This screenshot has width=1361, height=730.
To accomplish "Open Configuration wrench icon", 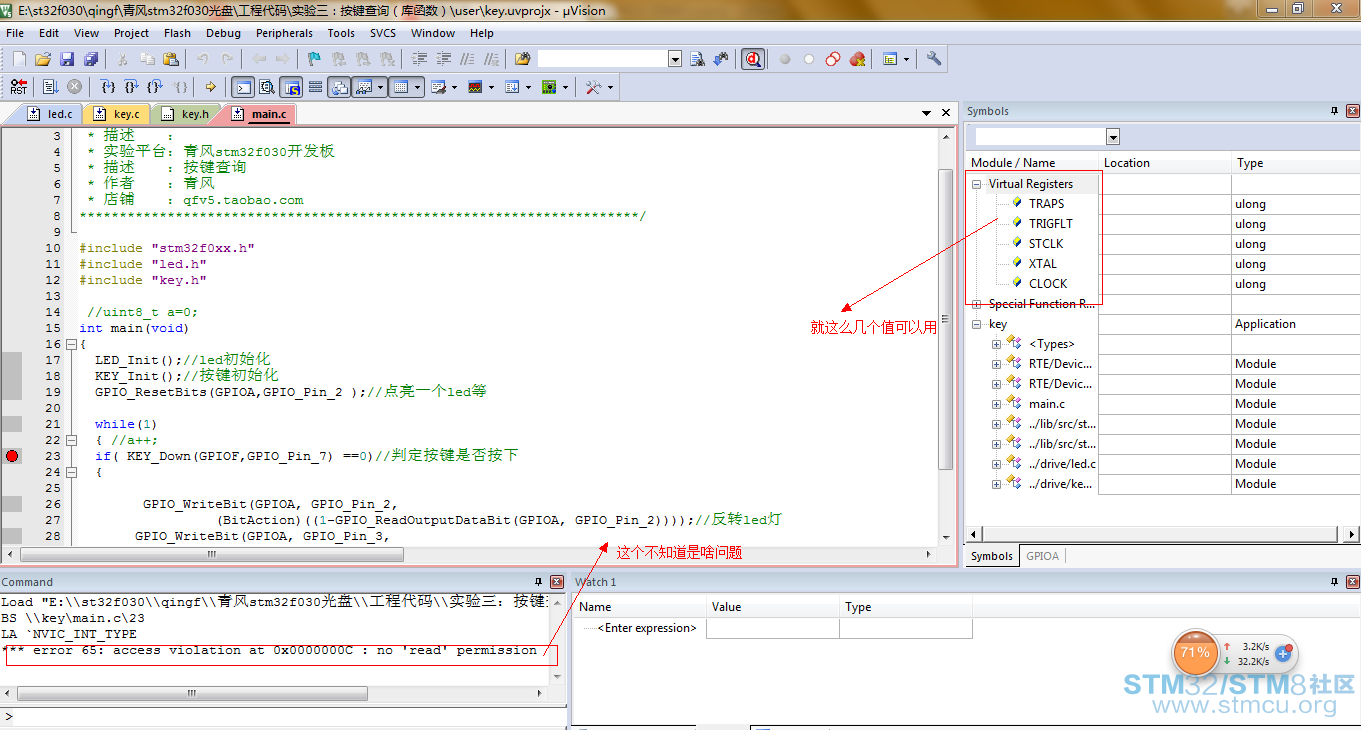I will [x=934, y=59].
